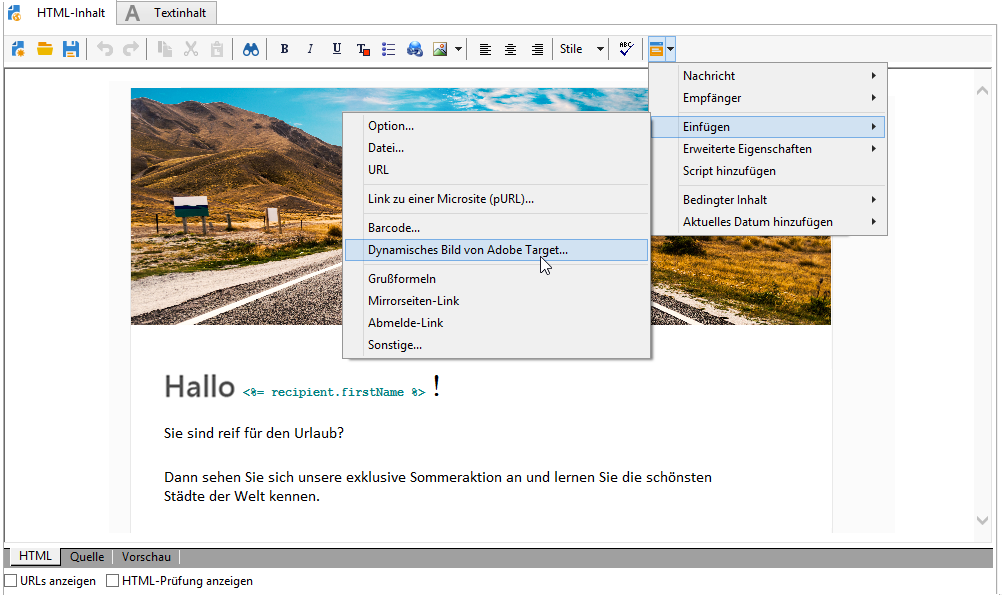
Task: Click the personalization field insert icon
Action: (x=656, y=49)
